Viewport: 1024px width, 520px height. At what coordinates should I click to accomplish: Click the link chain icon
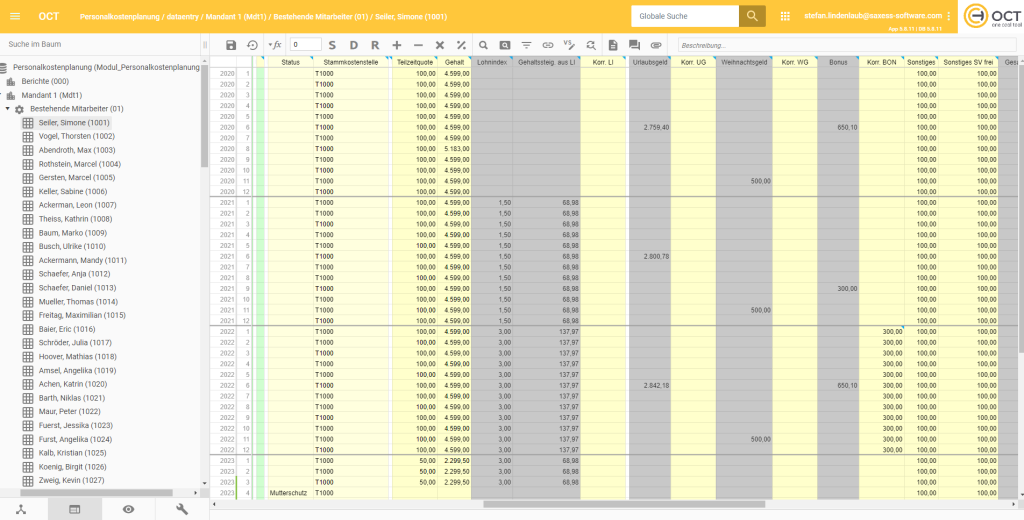tap(548, 45)
